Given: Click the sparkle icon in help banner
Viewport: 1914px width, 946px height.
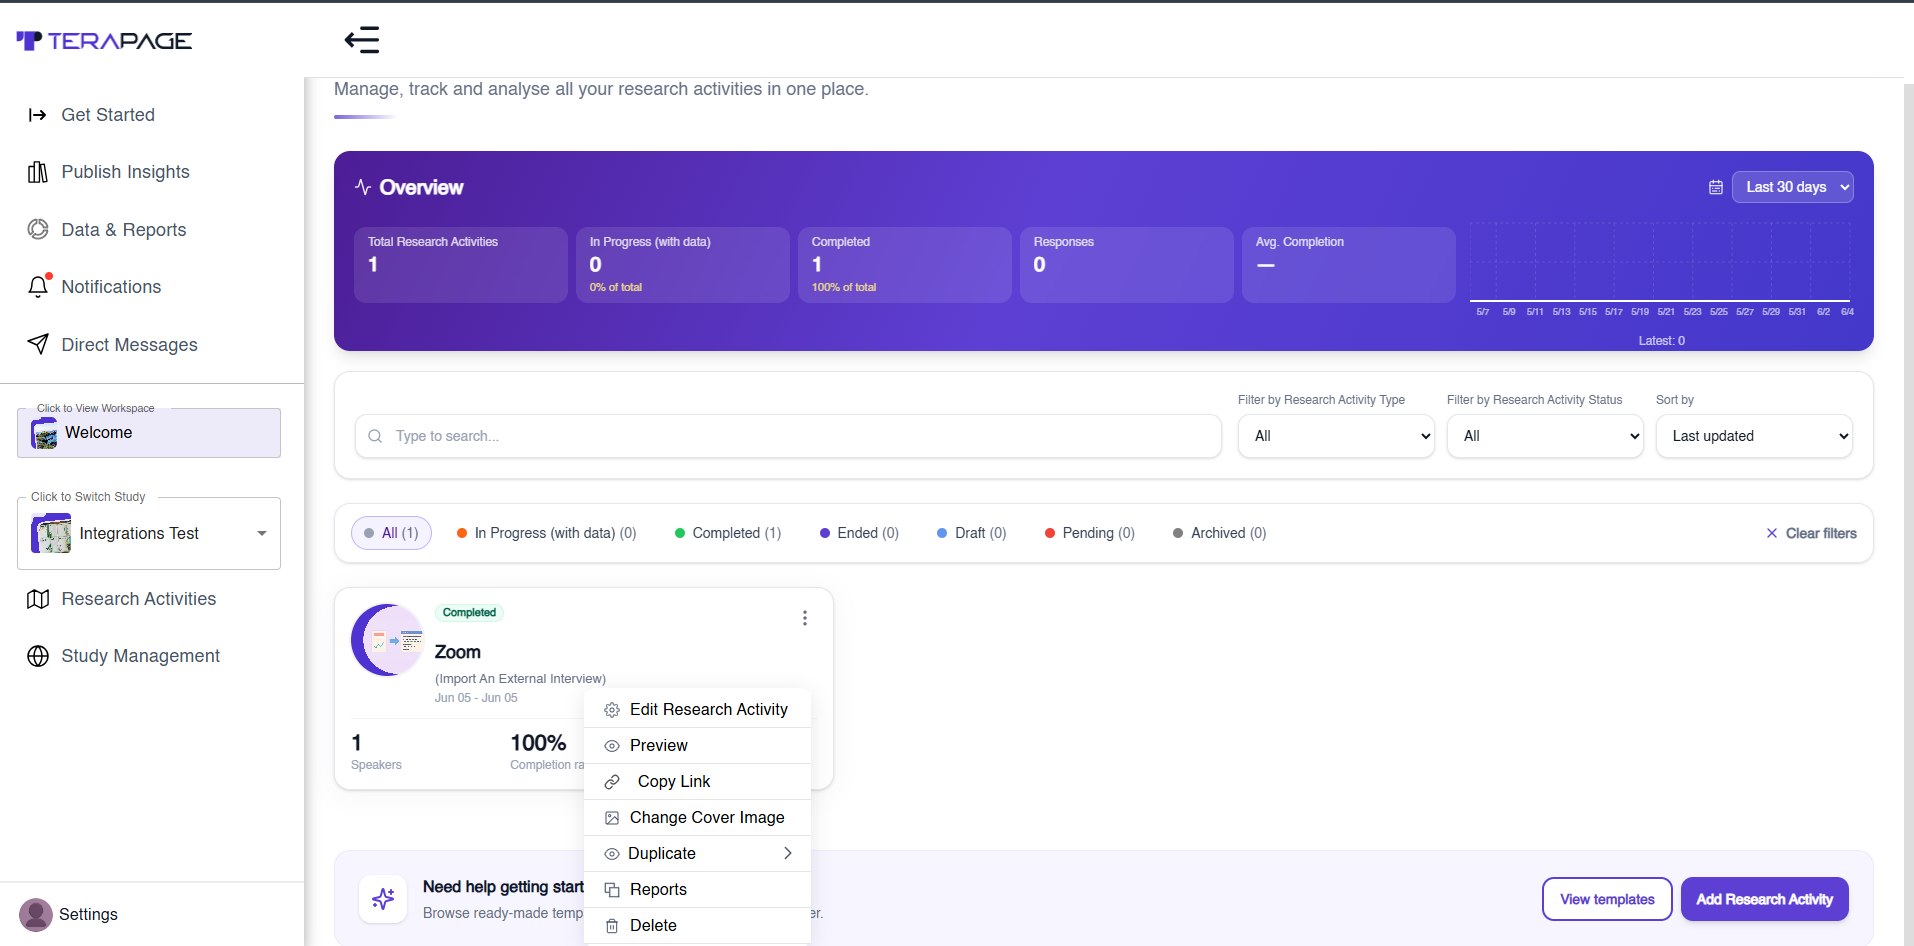Looking at the screenshot, I should (x=383, y=899).
